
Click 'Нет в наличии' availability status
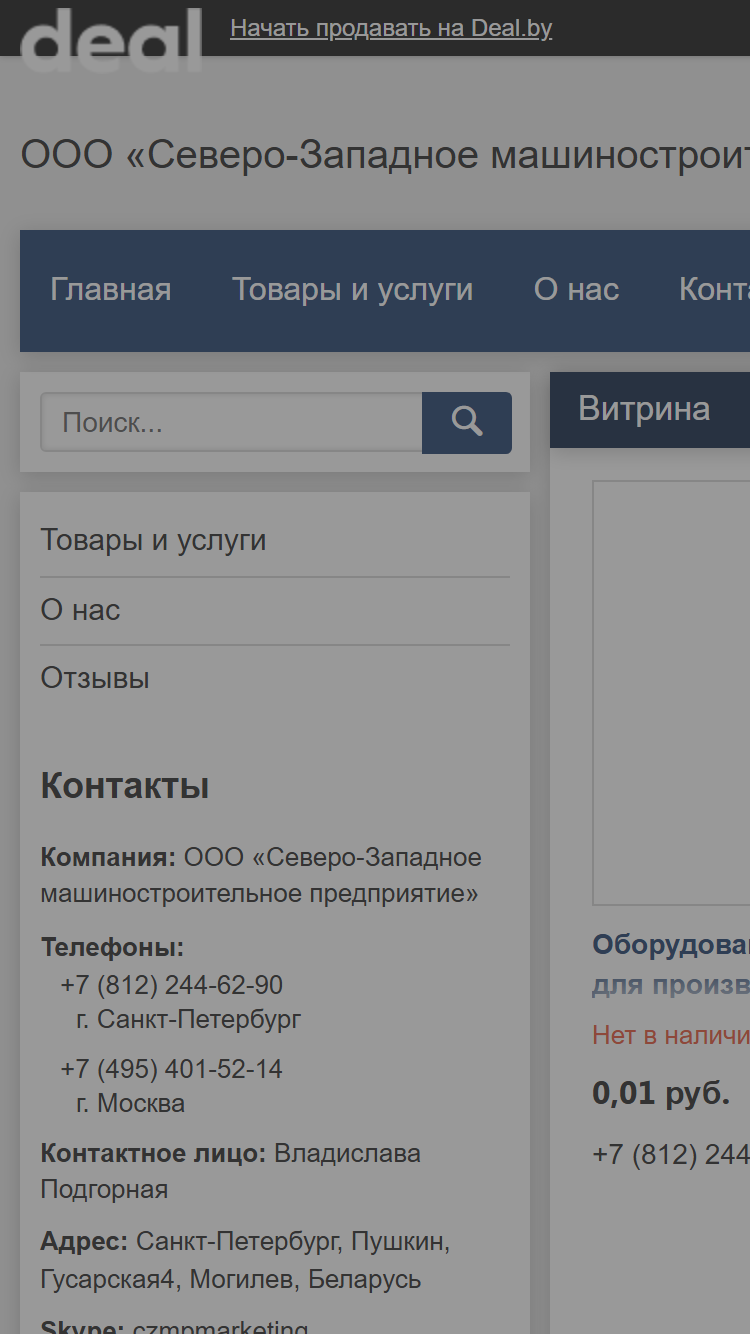pos(671,1035)
